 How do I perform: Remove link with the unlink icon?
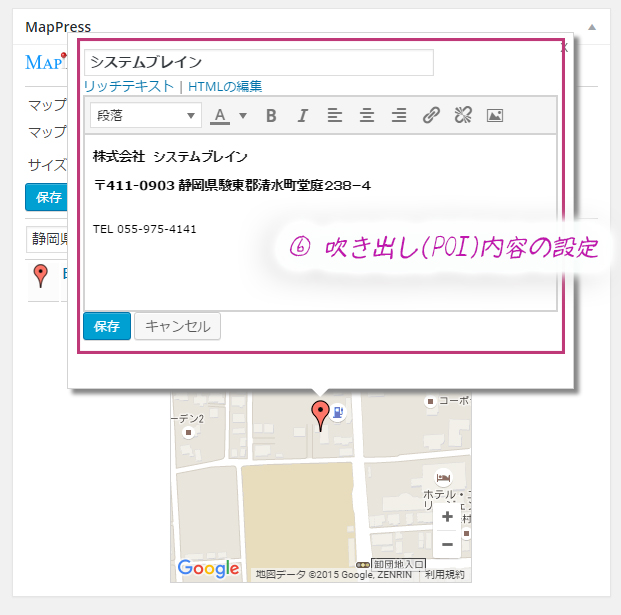pyautogui.click(x=462, y=115)
